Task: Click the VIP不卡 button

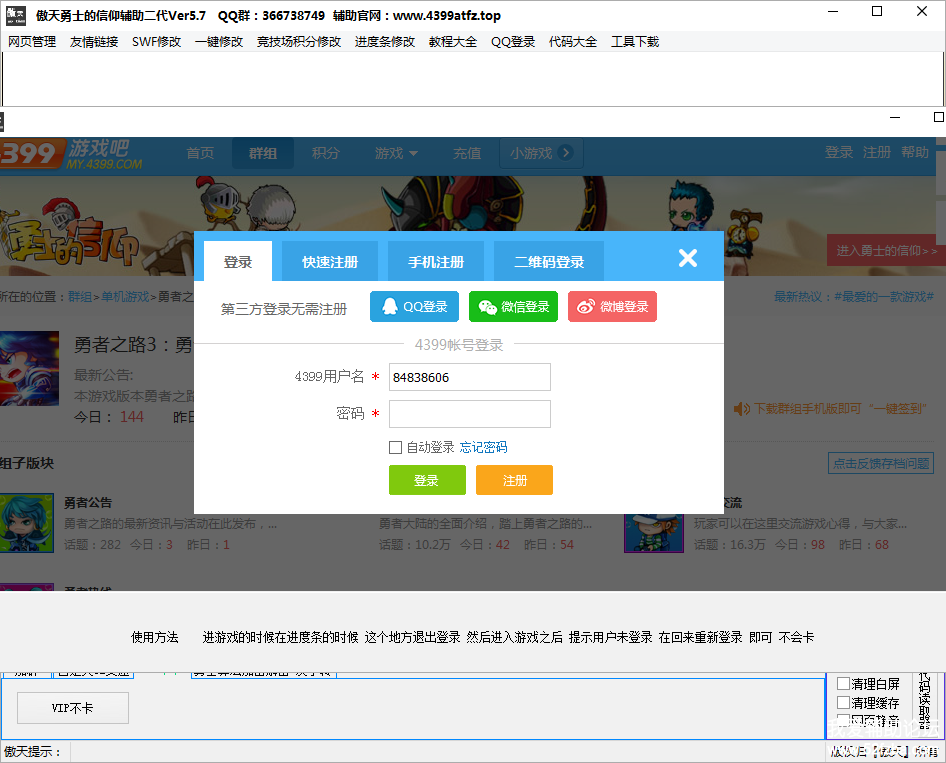Action: (x=72, y=708)
